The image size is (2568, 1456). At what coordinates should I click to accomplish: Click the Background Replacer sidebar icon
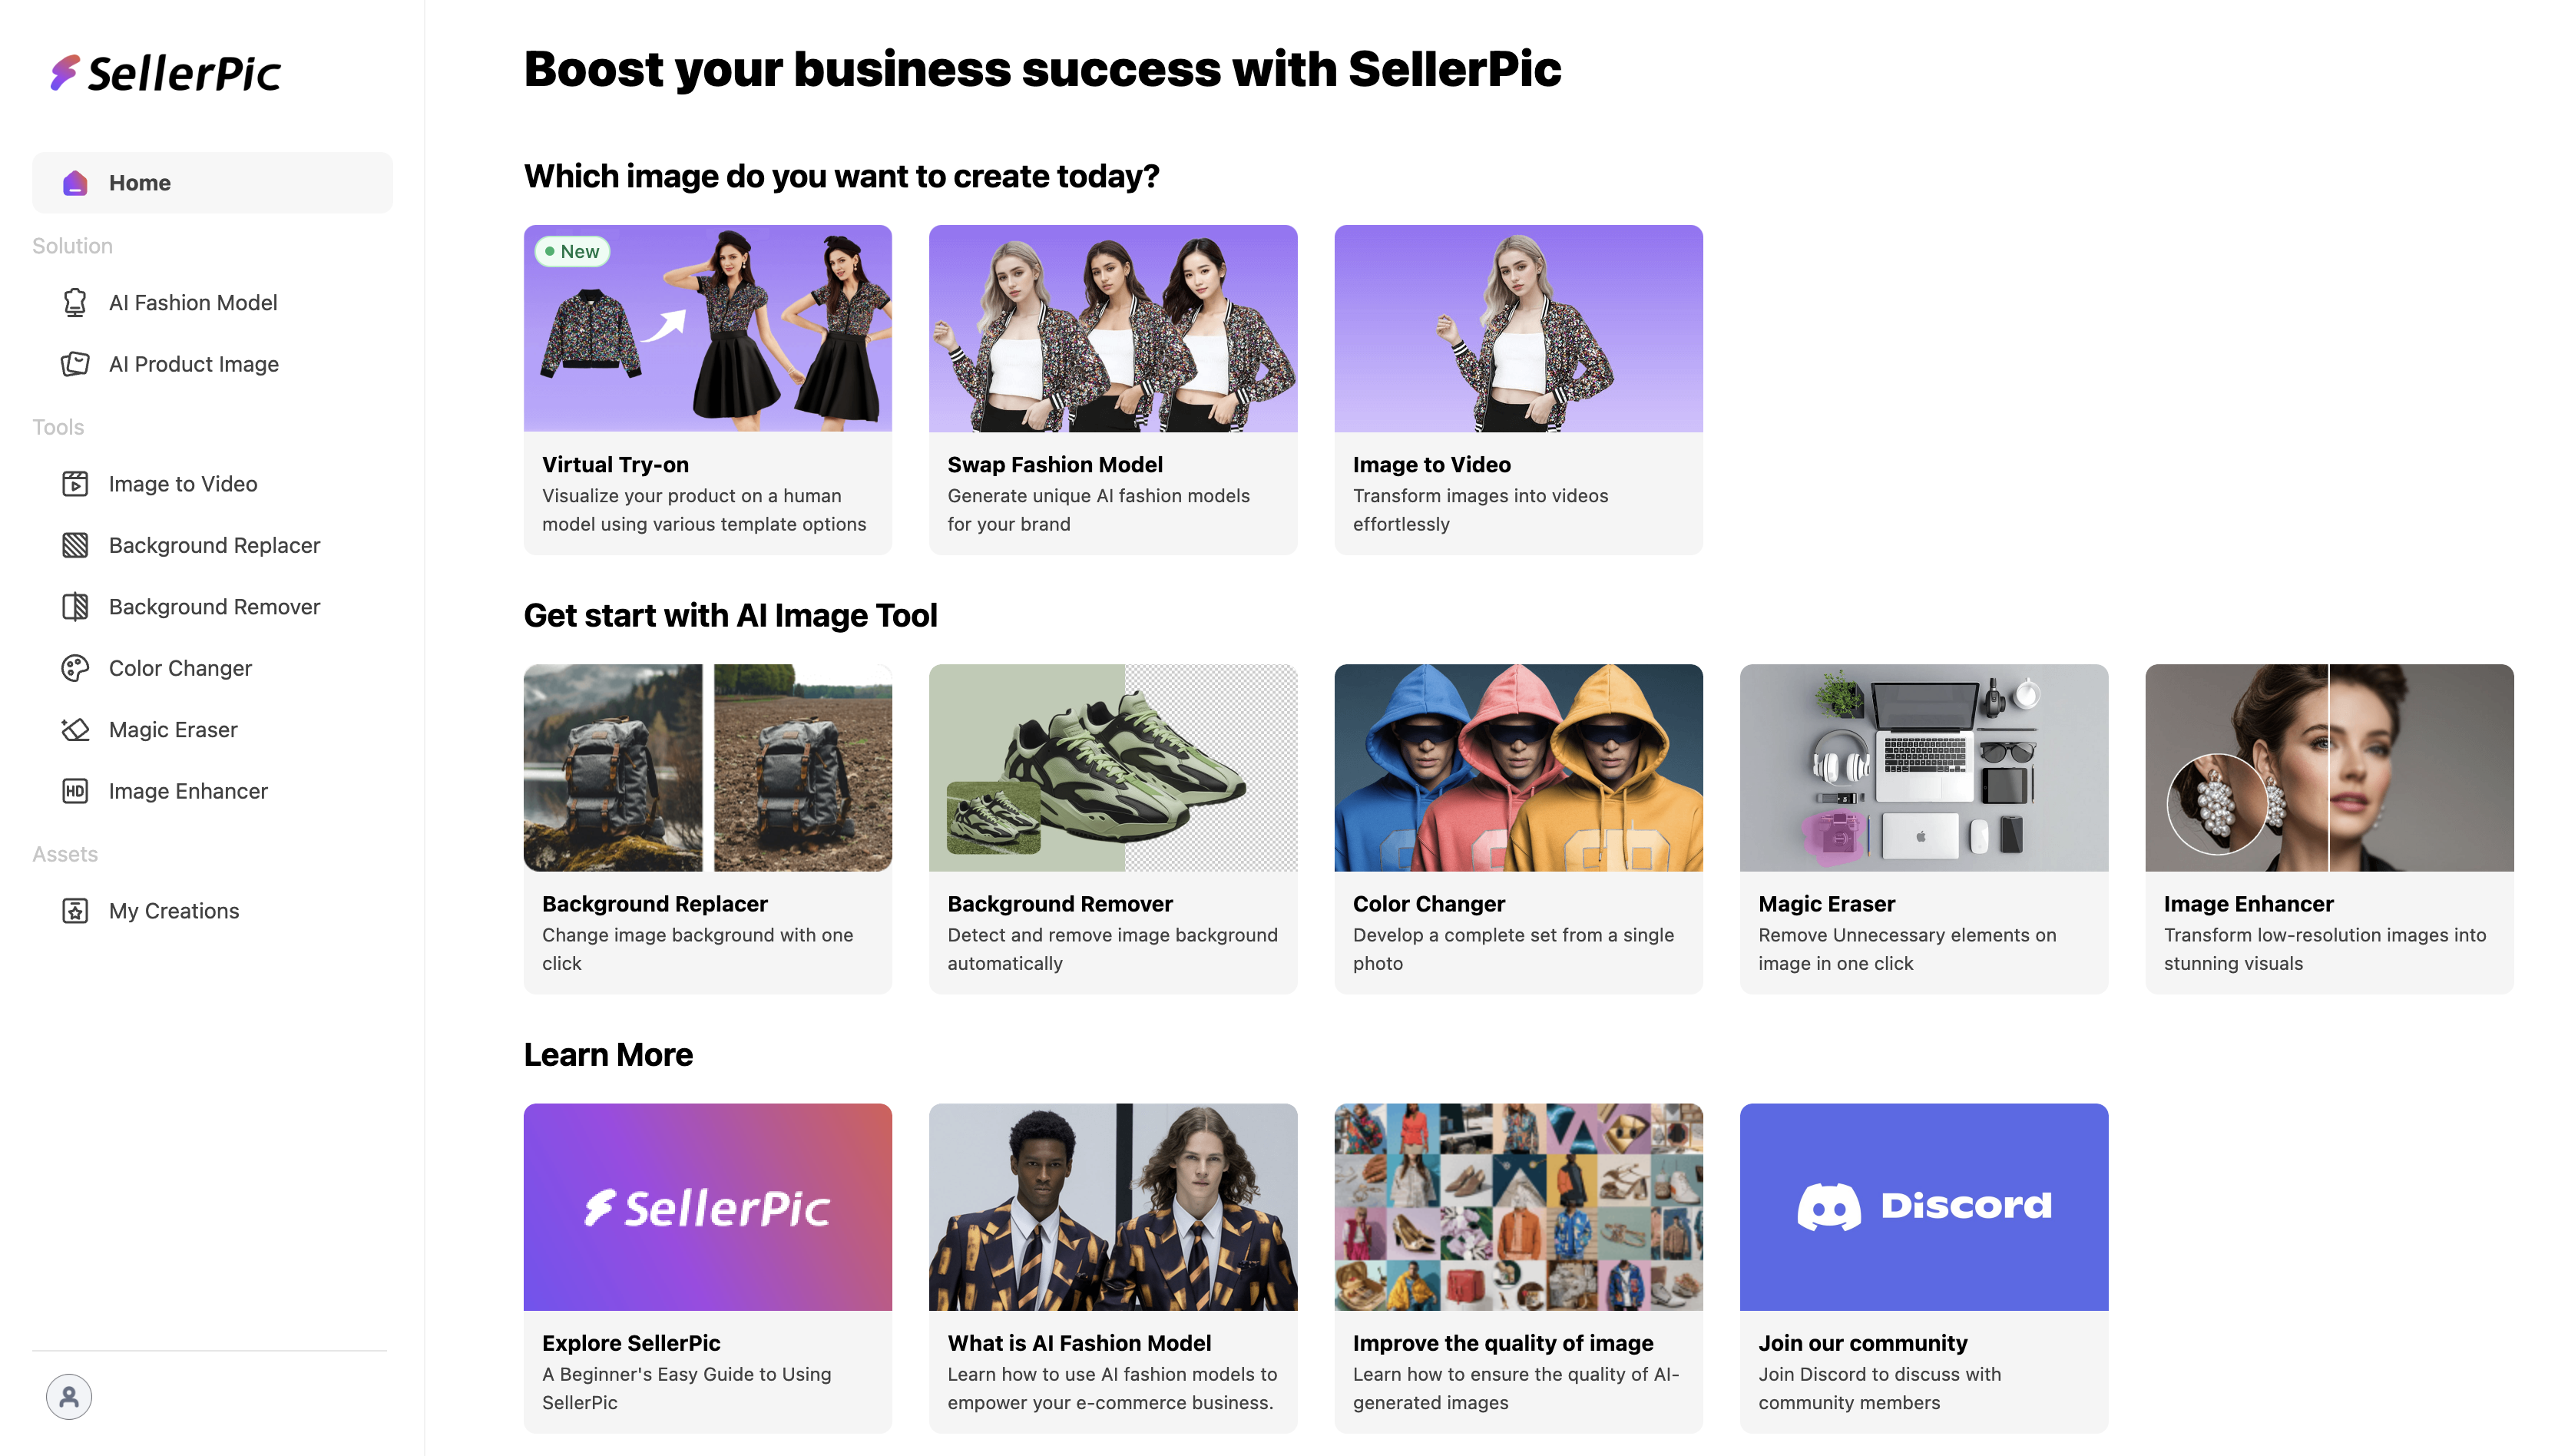coord(75,545)
